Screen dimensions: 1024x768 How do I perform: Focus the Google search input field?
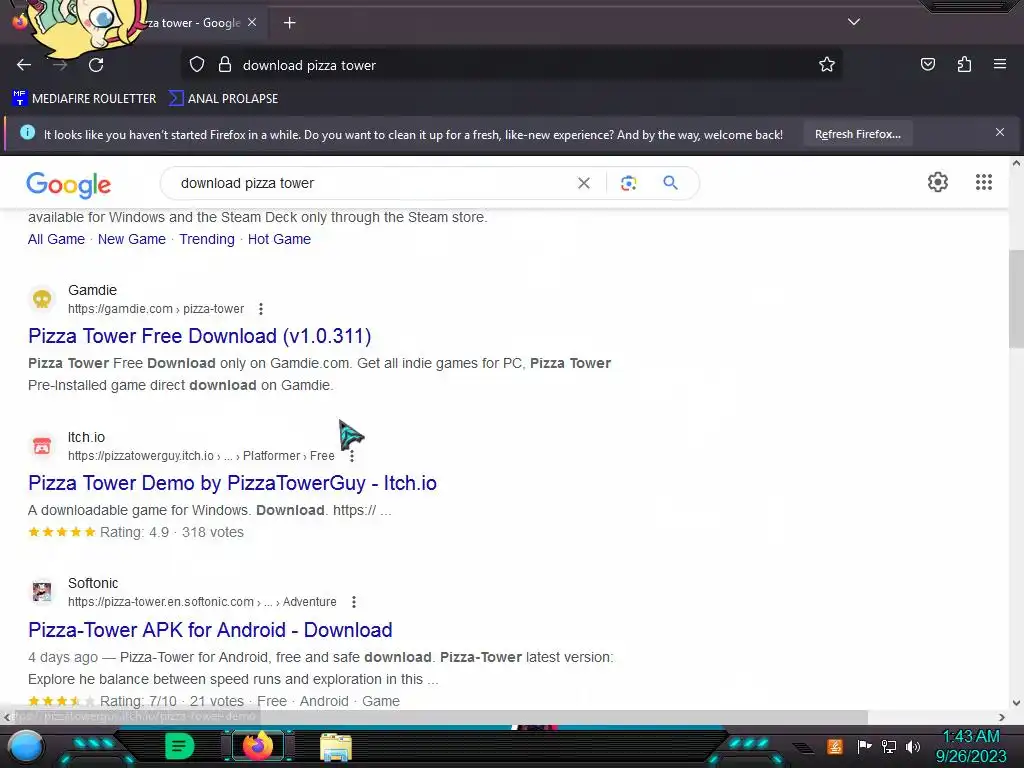click(x=372, y=184)
